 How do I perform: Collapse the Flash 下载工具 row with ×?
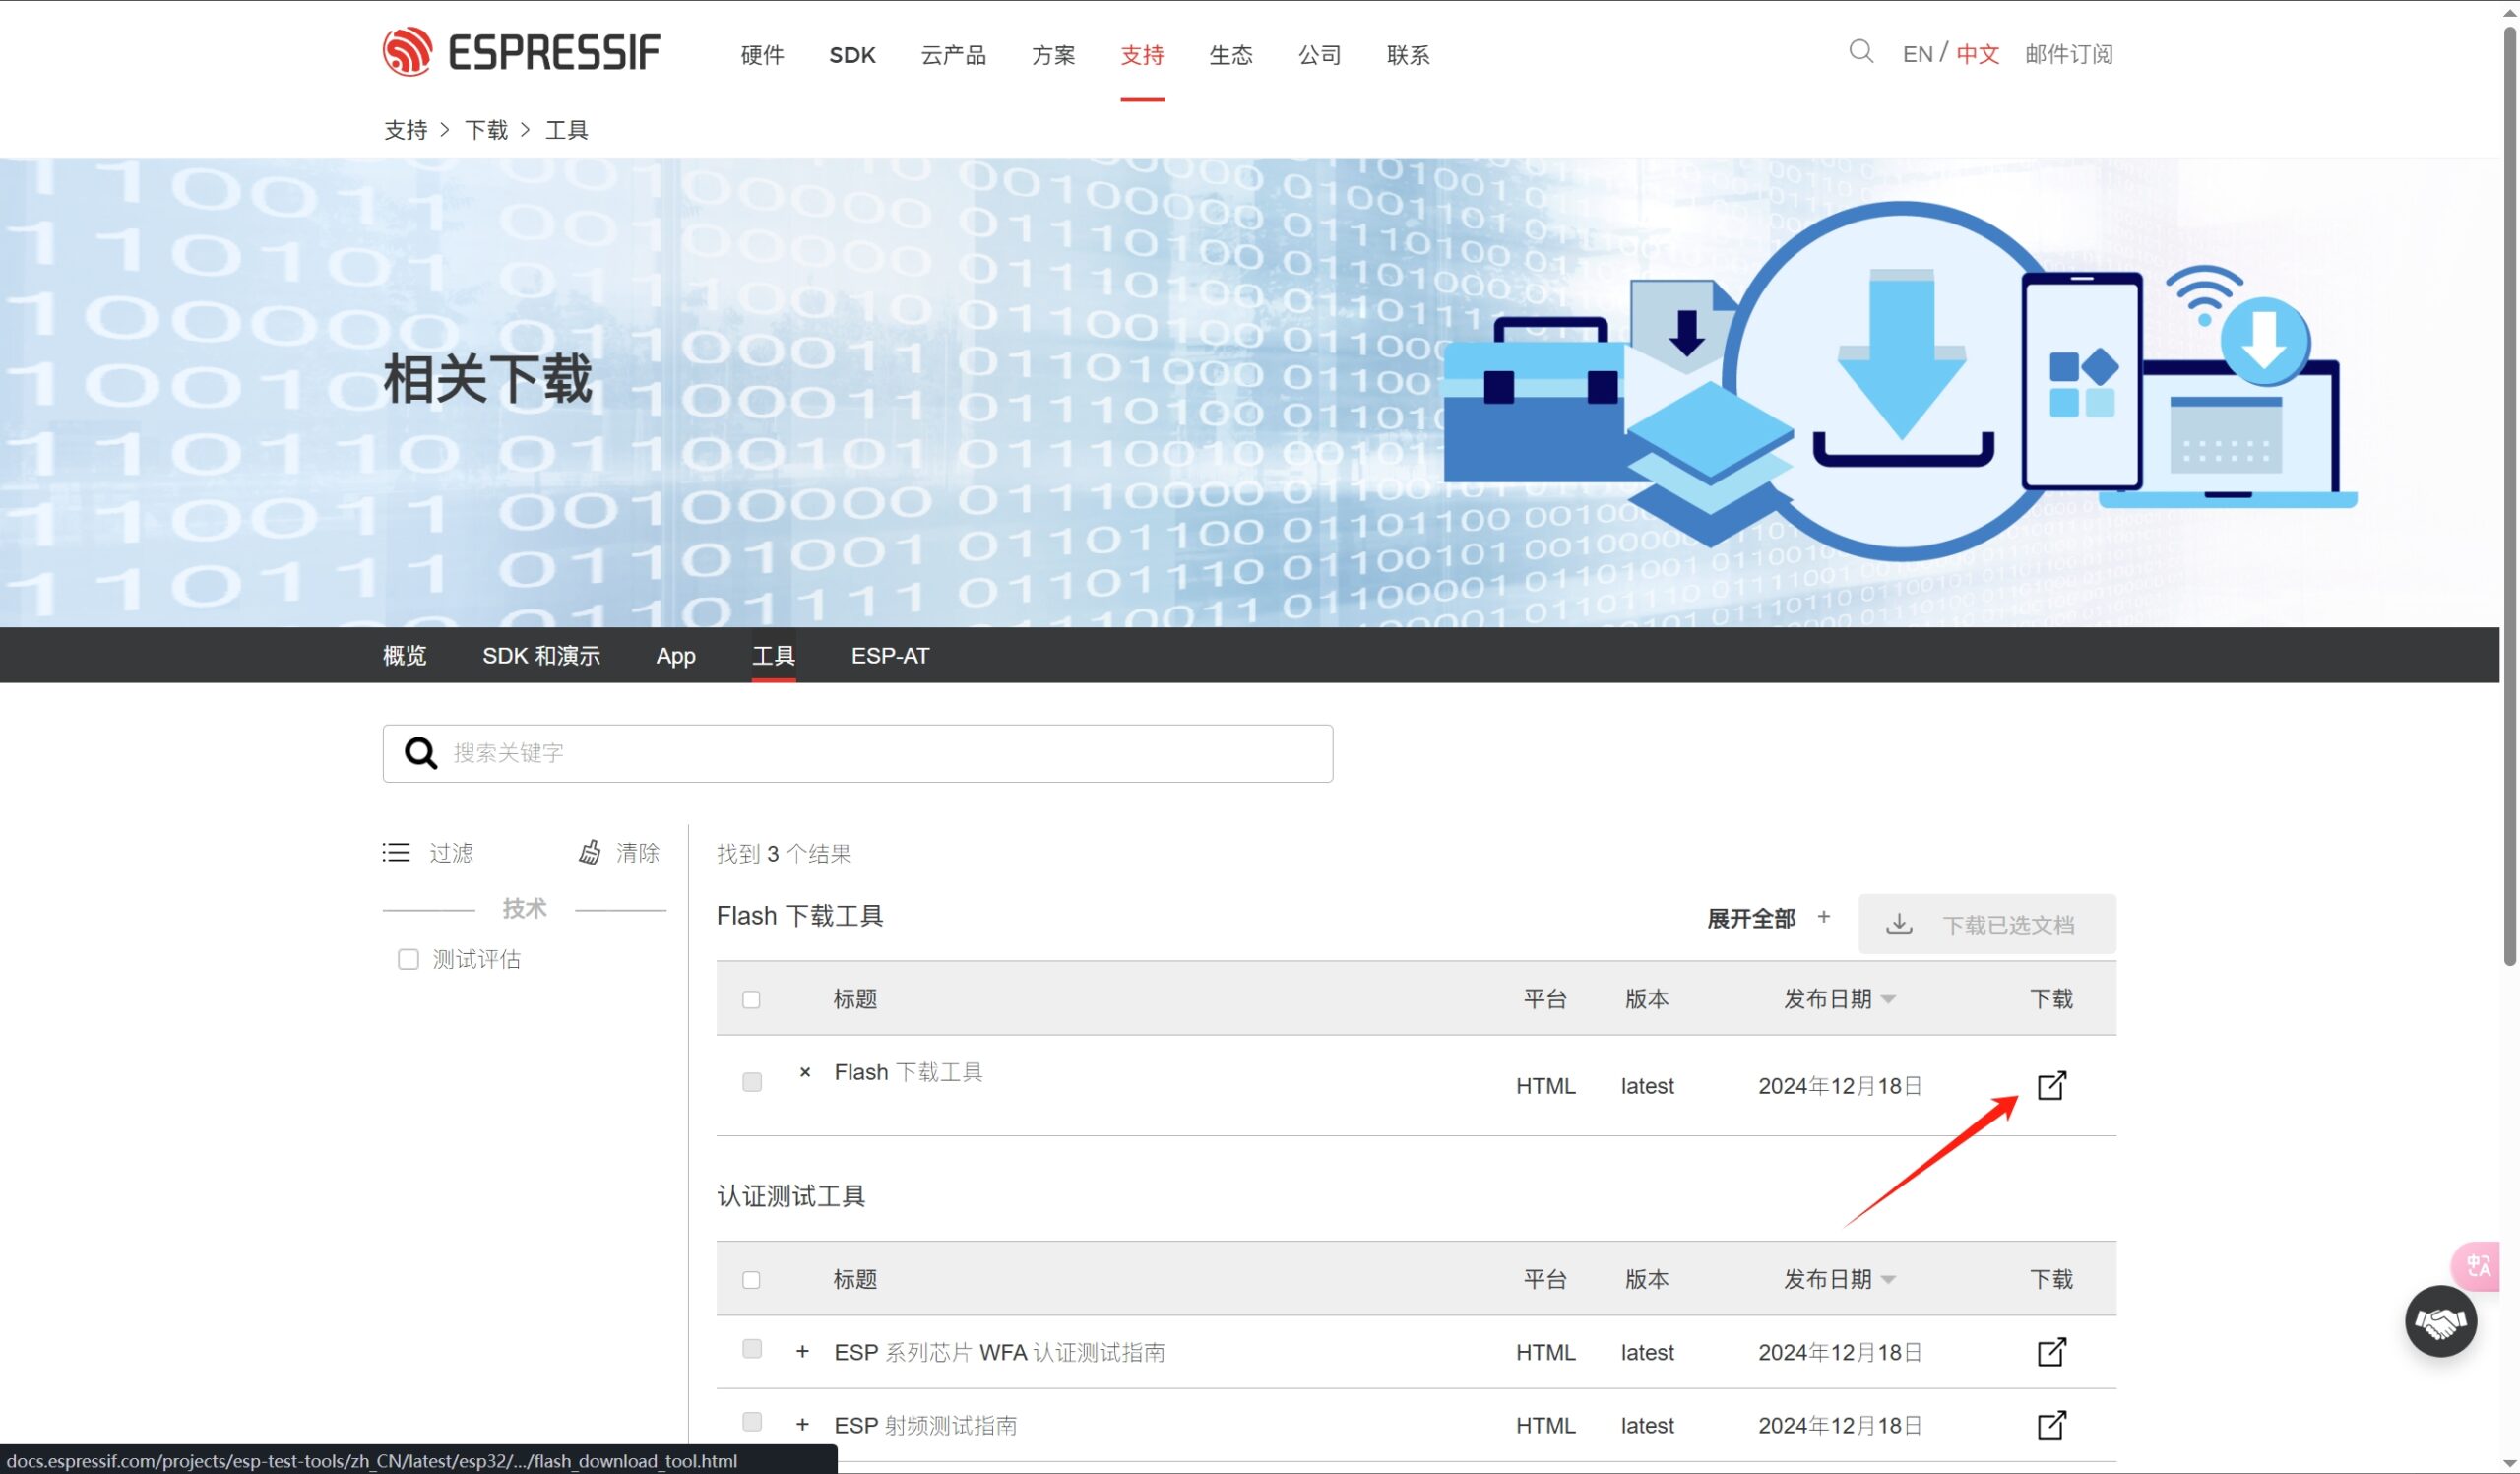click(804, 1072)
